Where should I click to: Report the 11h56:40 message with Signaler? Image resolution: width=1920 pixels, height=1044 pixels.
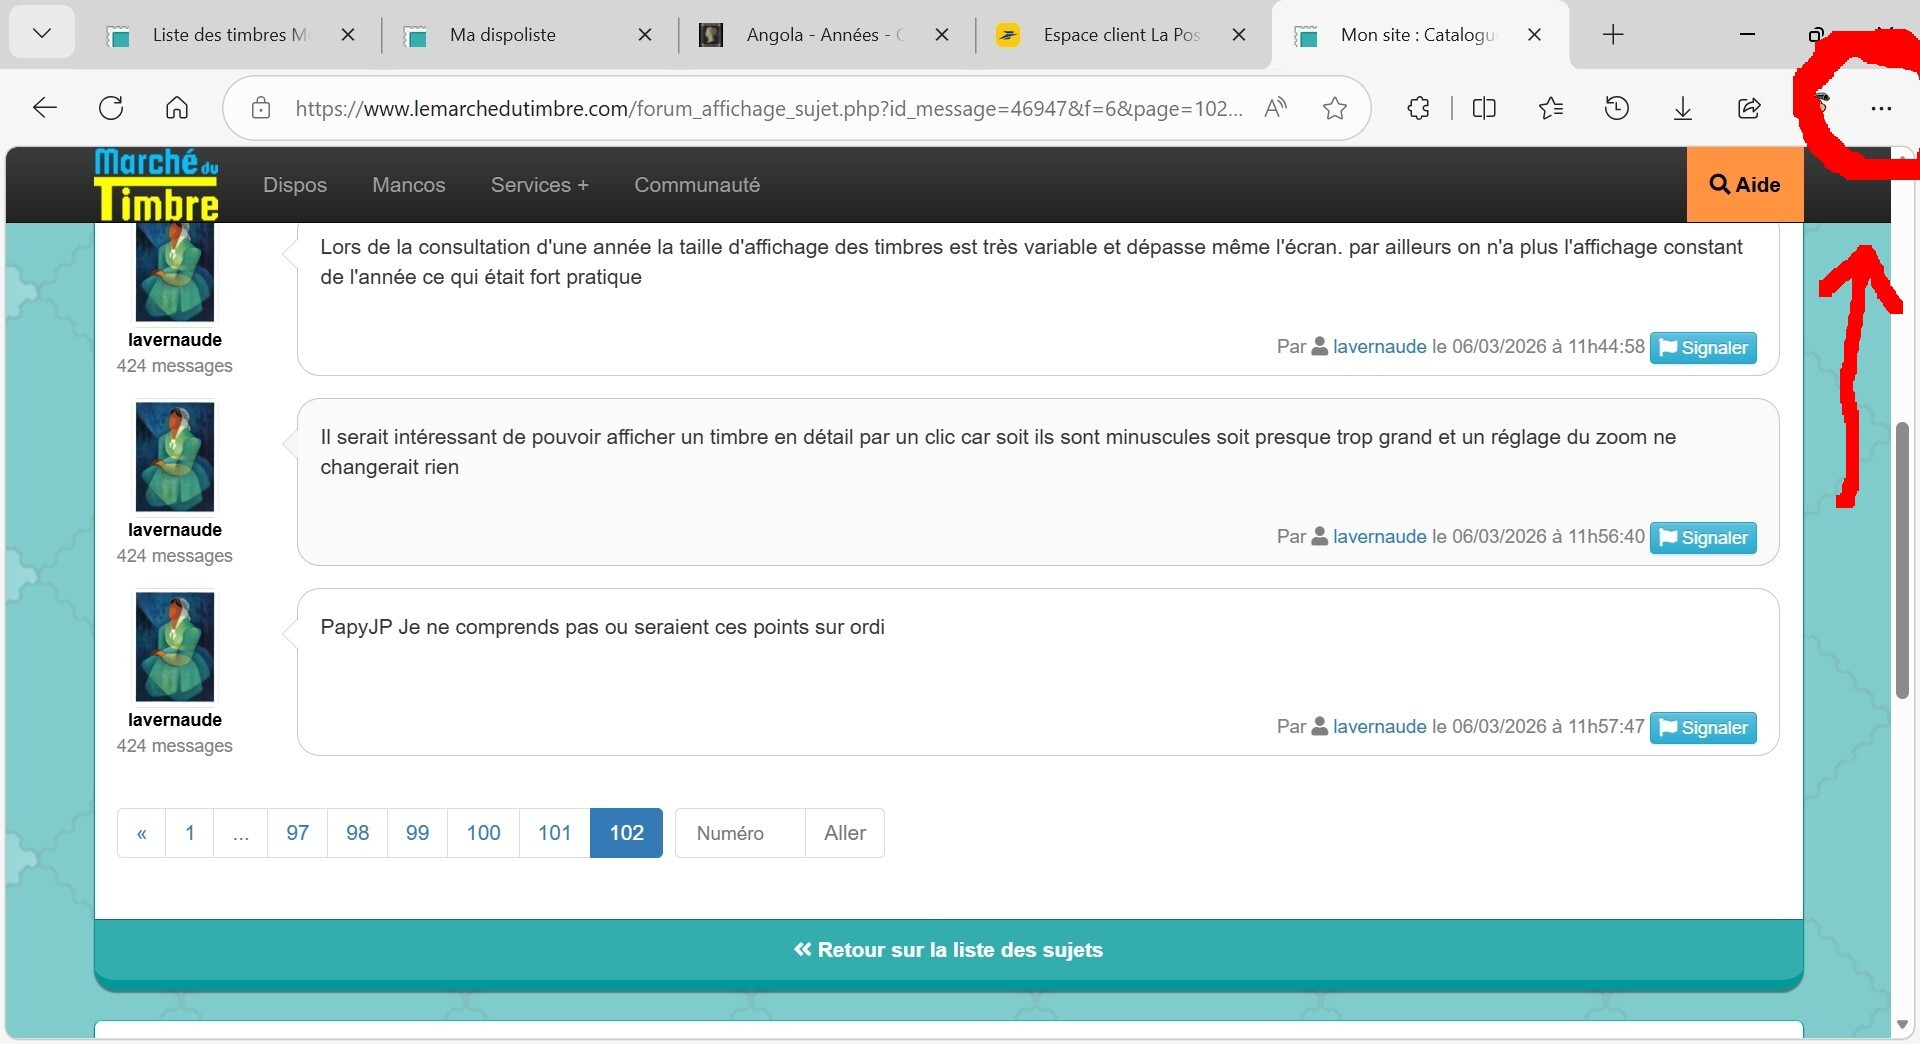tap(1703, 538)
